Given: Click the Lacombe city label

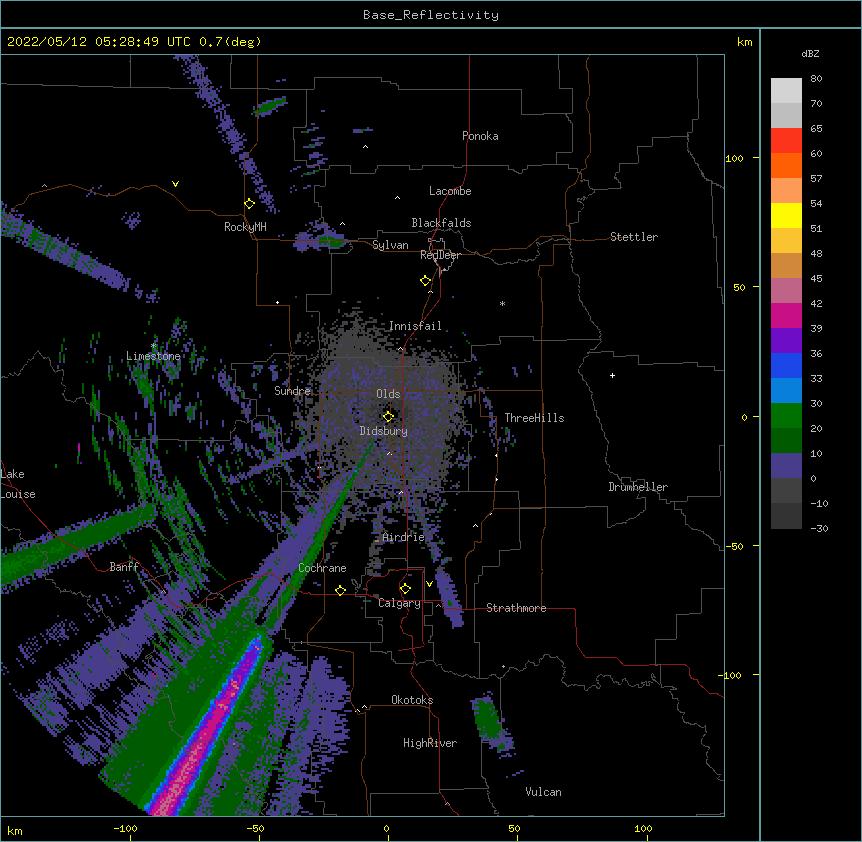Looking at the screenshot, I should (450, 191).
